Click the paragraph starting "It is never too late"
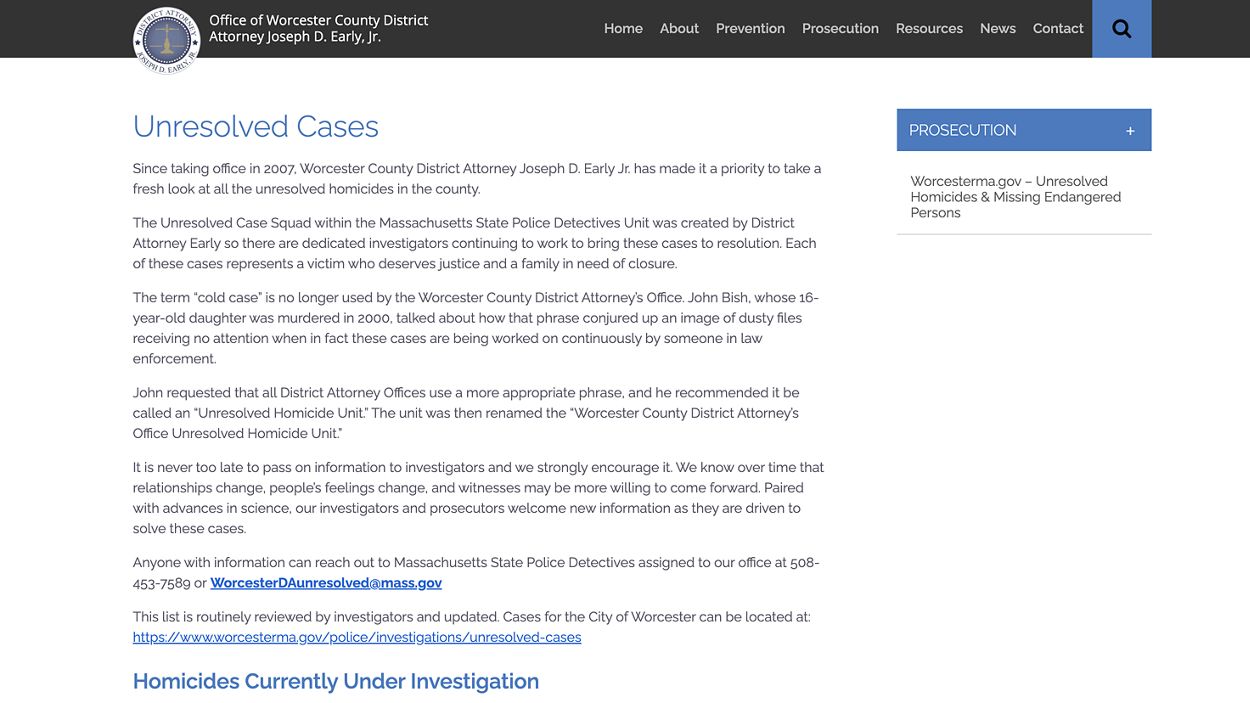The image size is (1250, 703). 478,498
